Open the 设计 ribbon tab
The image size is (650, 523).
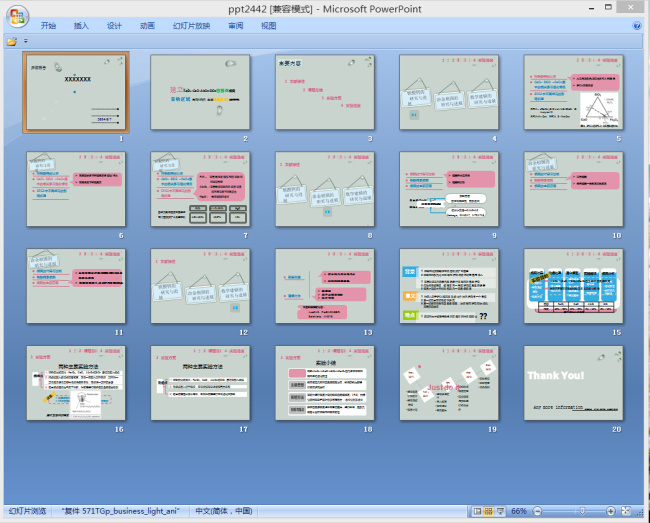coord(114,26)
